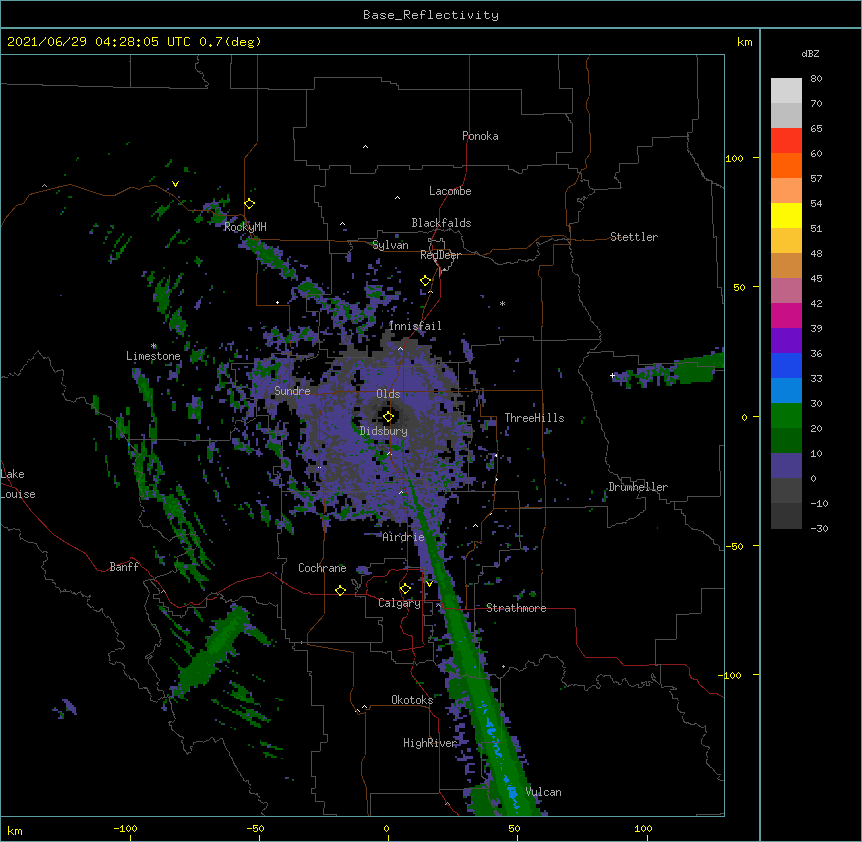The width and height of the screenshot is (862, 842).
Task: Pick the purple 36-39 dBZ legend swatch
Action: pos(786,341)
